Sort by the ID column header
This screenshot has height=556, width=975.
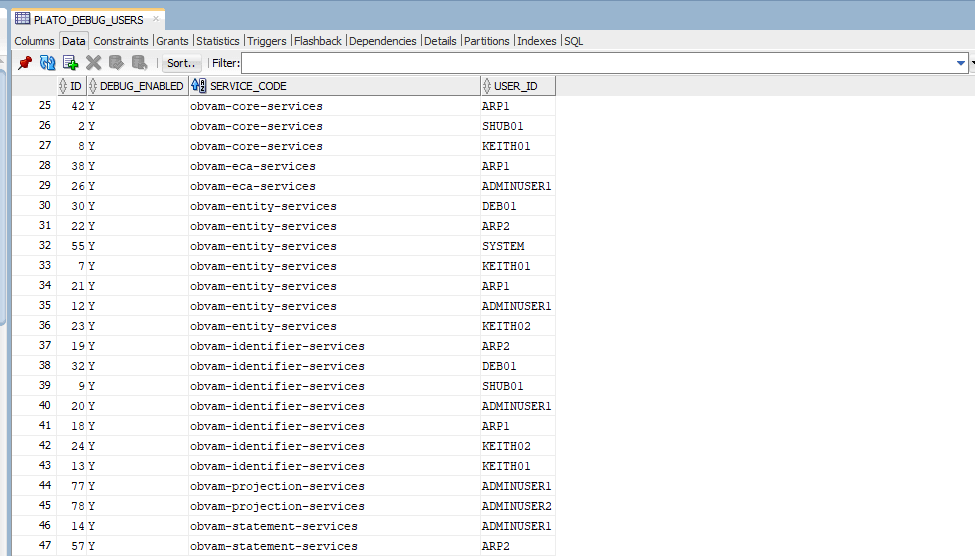(x=72, y=86)
